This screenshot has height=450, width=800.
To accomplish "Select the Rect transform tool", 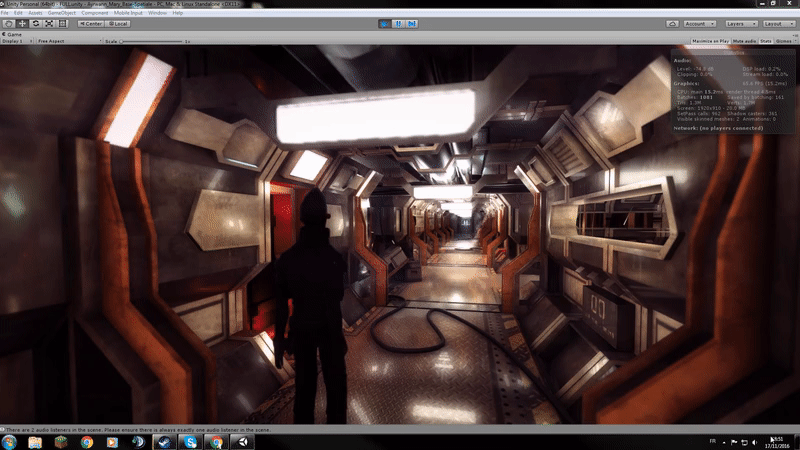I will tap(62, 23).
